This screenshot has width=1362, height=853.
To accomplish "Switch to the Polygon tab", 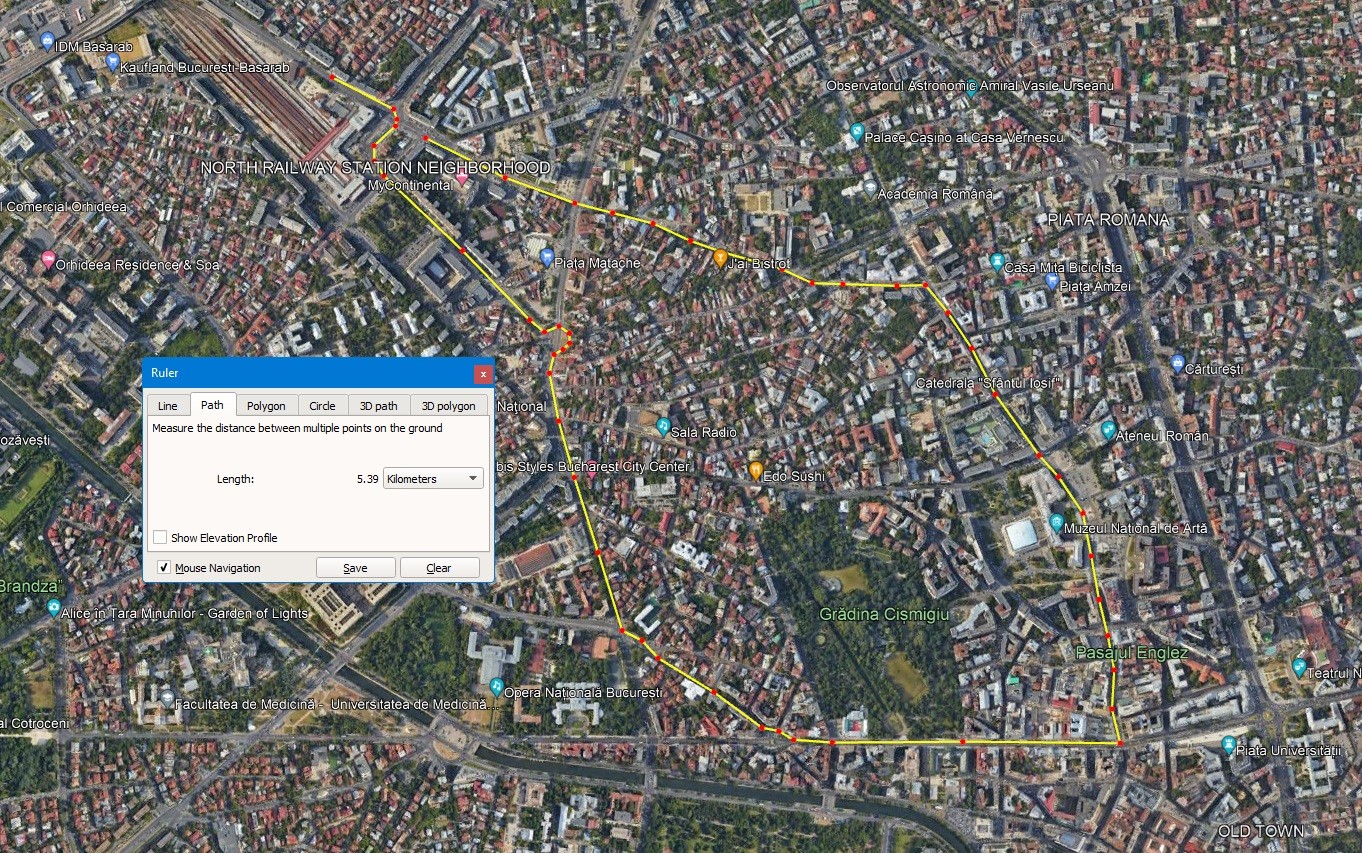I will click(x=266, y=405).
